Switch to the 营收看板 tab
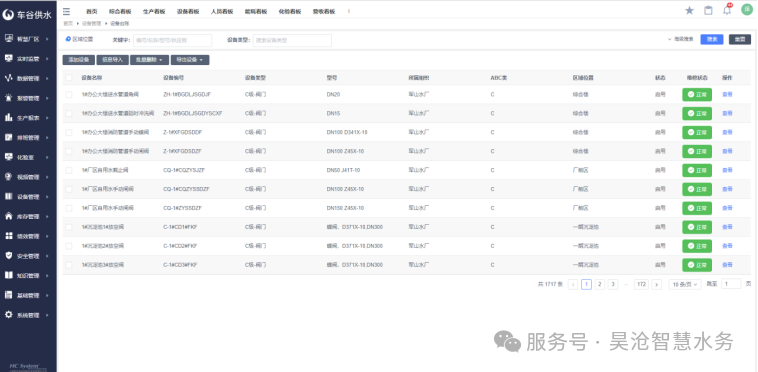758x372 pixels. (x=324, y=12)
